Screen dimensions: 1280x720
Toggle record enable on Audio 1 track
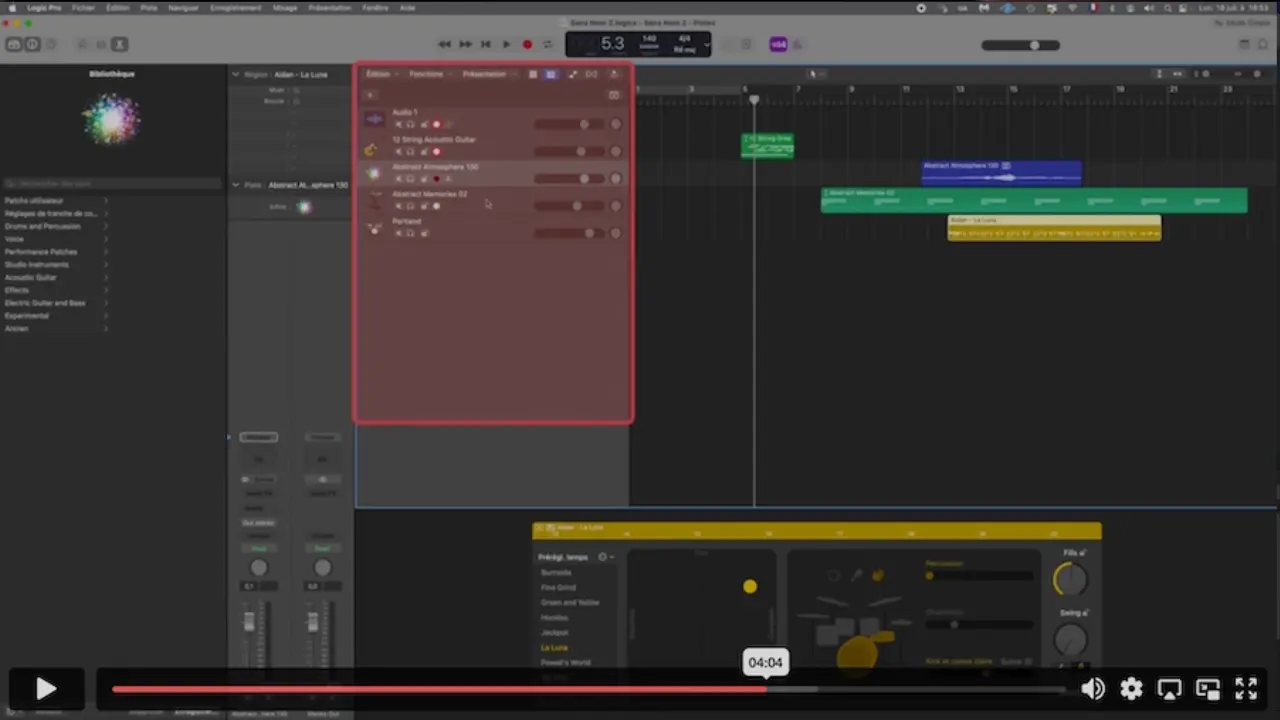[436, 125]
